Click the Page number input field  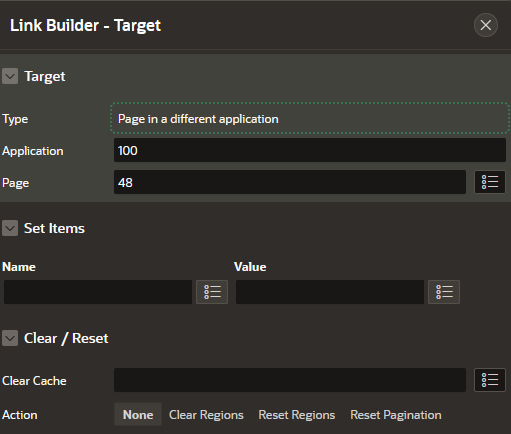(290, 182)
